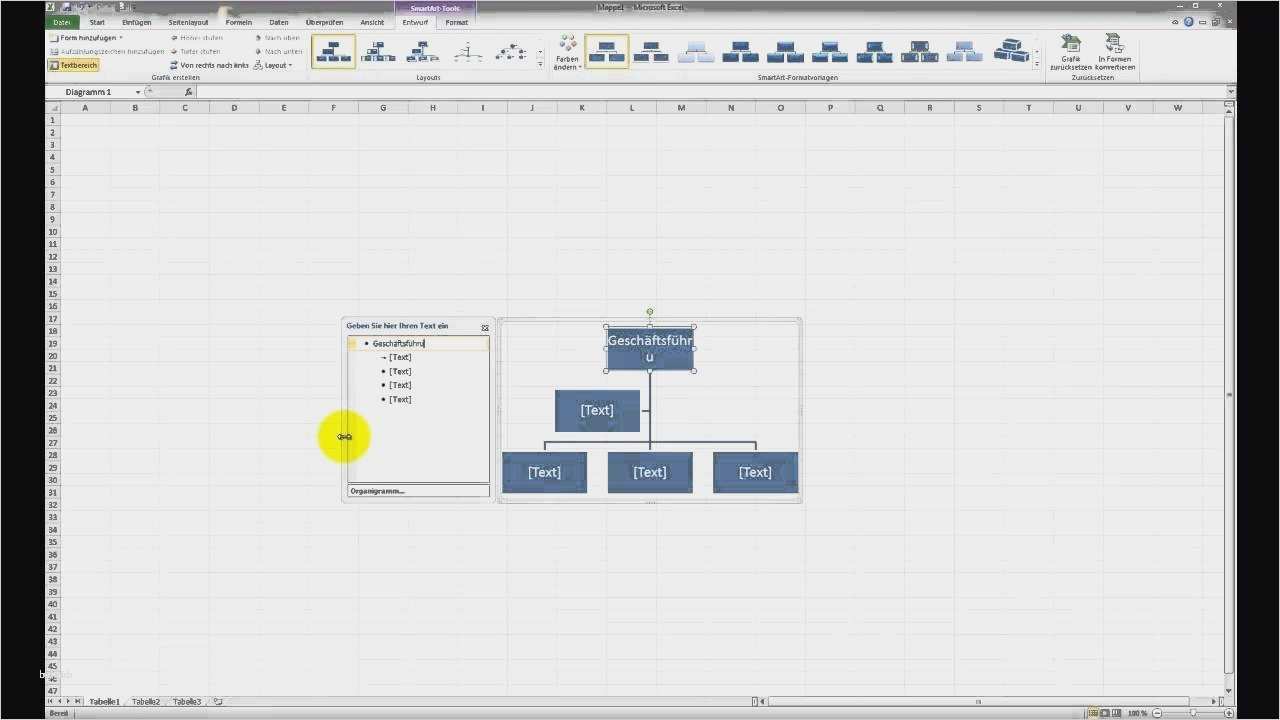The image size is (1280, 720).
Task: Open the Farben ändern color menu
Action: pyautogui.click(x=567, y=52)
